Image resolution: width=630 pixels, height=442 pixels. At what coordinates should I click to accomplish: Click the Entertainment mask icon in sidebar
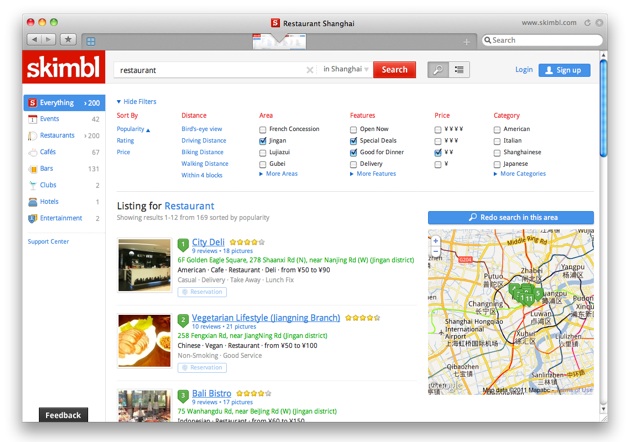click(x=33, y=218)
